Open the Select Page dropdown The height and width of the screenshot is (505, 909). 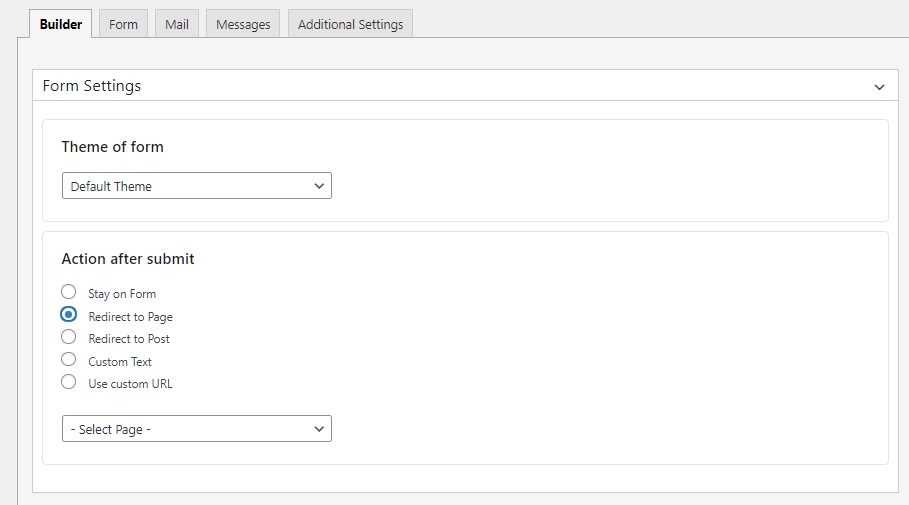[x=197, y=428]
